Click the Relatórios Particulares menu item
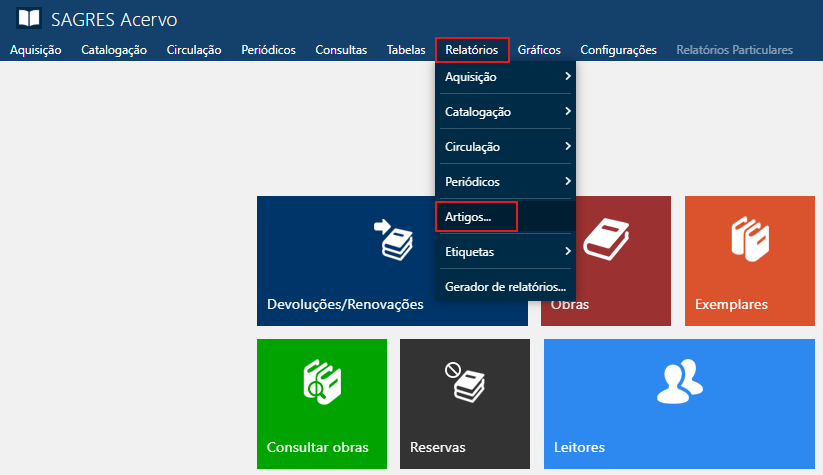The height and width of the screenshot is (475, 823). tap(734, 50)
